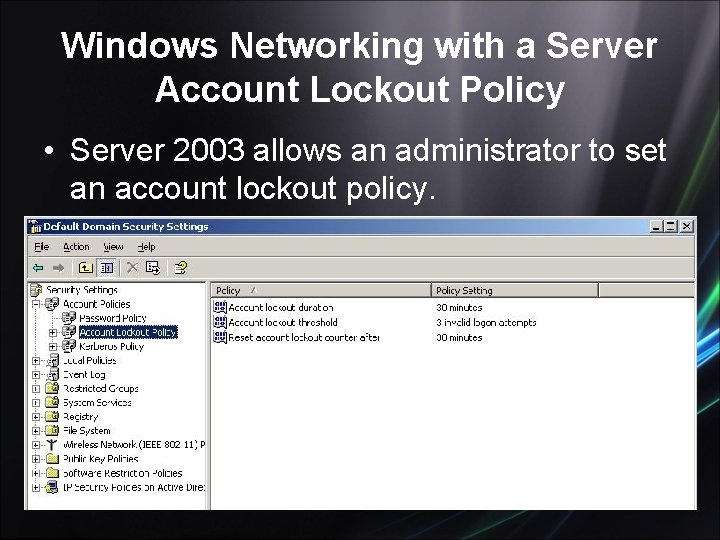Open the File menu
The image size is (720, 540).
tap(42, 247)
